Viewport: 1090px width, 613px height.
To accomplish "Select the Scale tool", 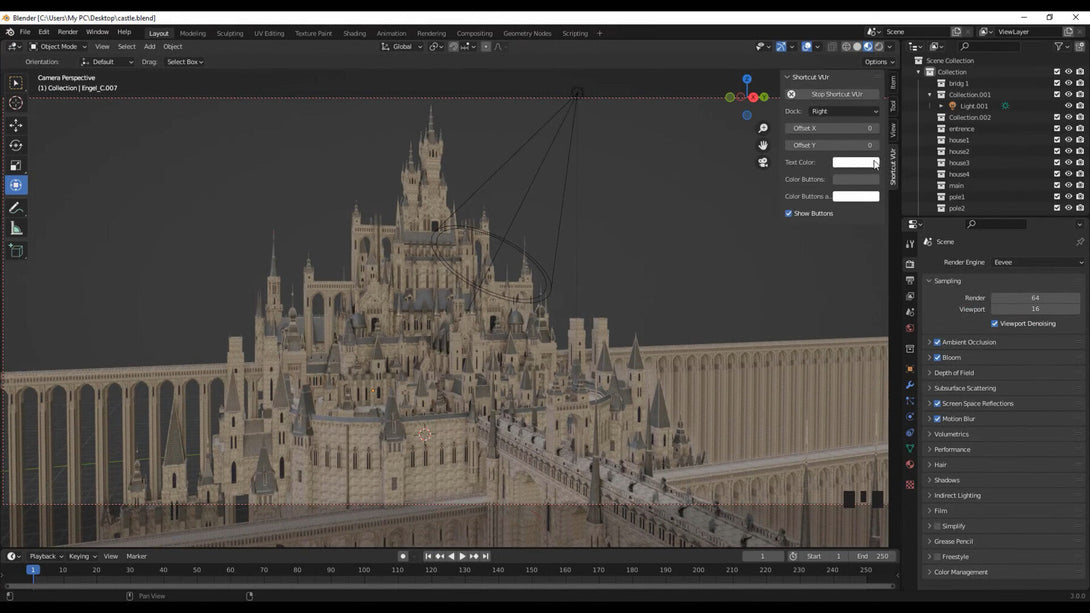I will coord(16,165).
